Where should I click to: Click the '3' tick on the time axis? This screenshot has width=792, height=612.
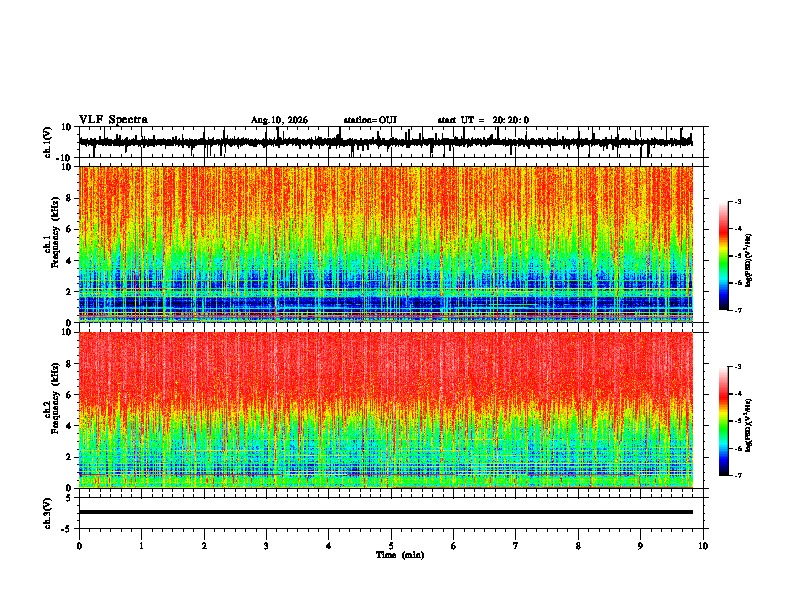266,546
